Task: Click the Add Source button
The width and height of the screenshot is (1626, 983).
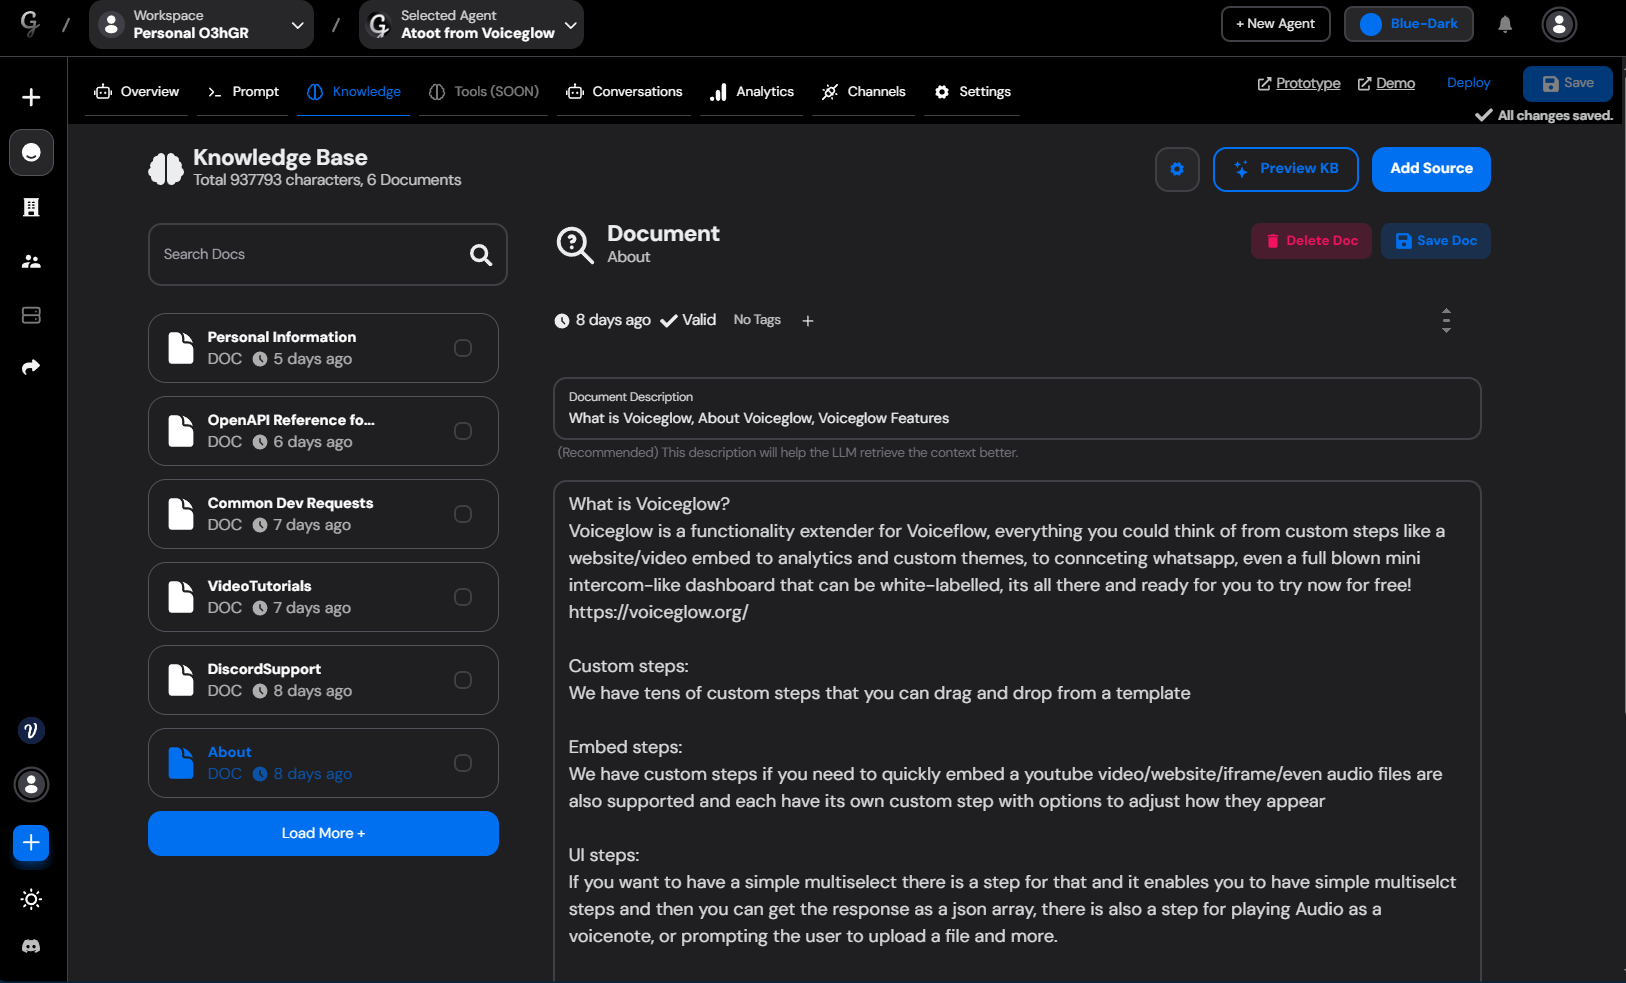Action: (x=1431, y=169)
